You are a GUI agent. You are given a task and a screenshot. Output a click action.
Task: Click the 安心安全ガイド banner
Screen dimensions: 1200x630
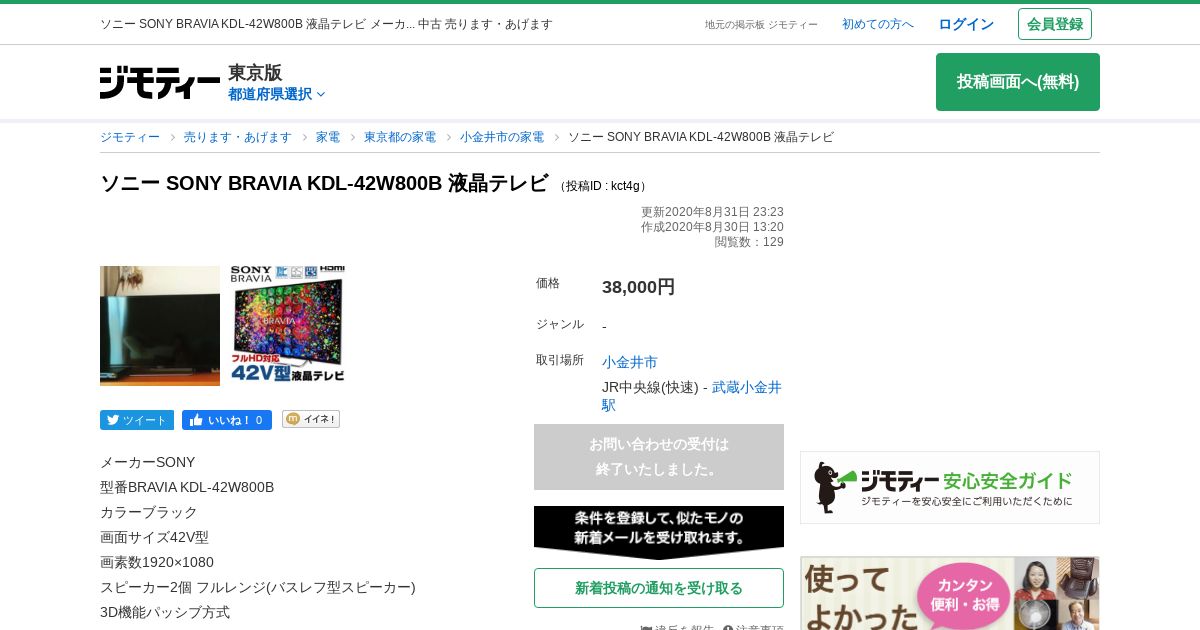click(x=950, y=487)
